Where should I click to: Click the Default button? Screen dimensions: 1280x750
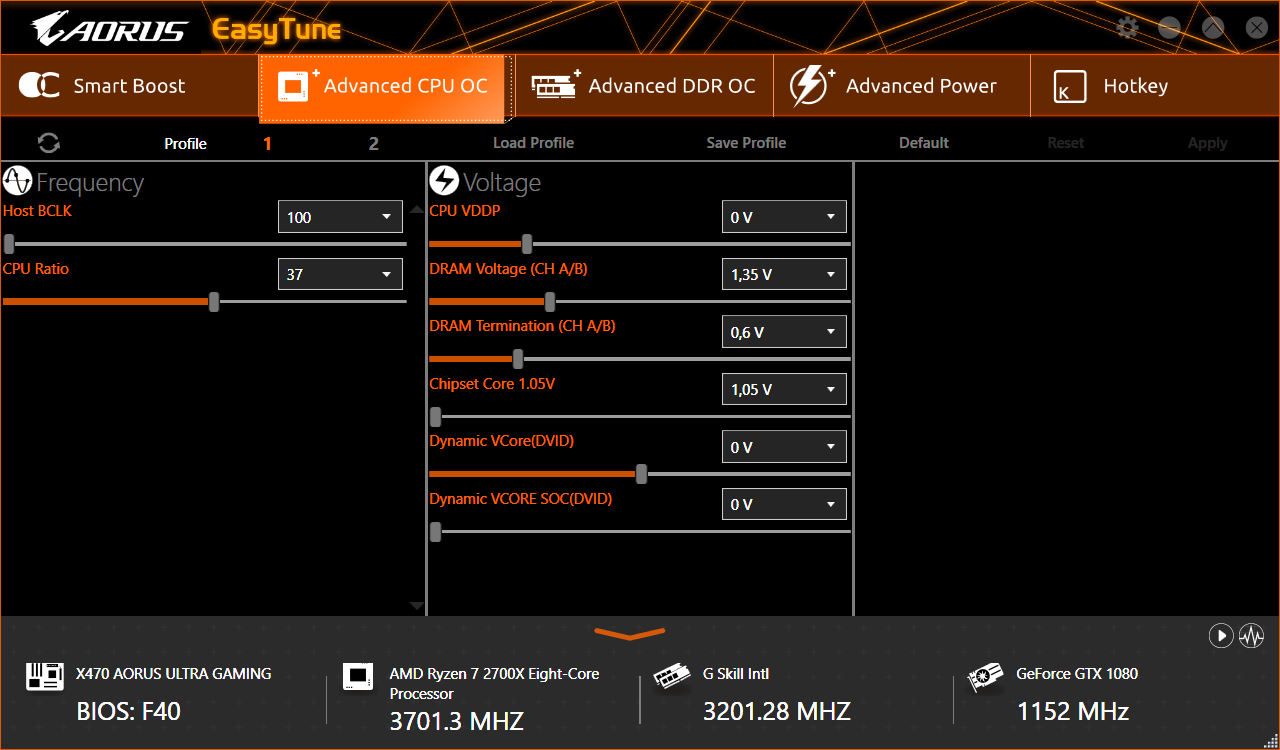(x=924, y=143)
